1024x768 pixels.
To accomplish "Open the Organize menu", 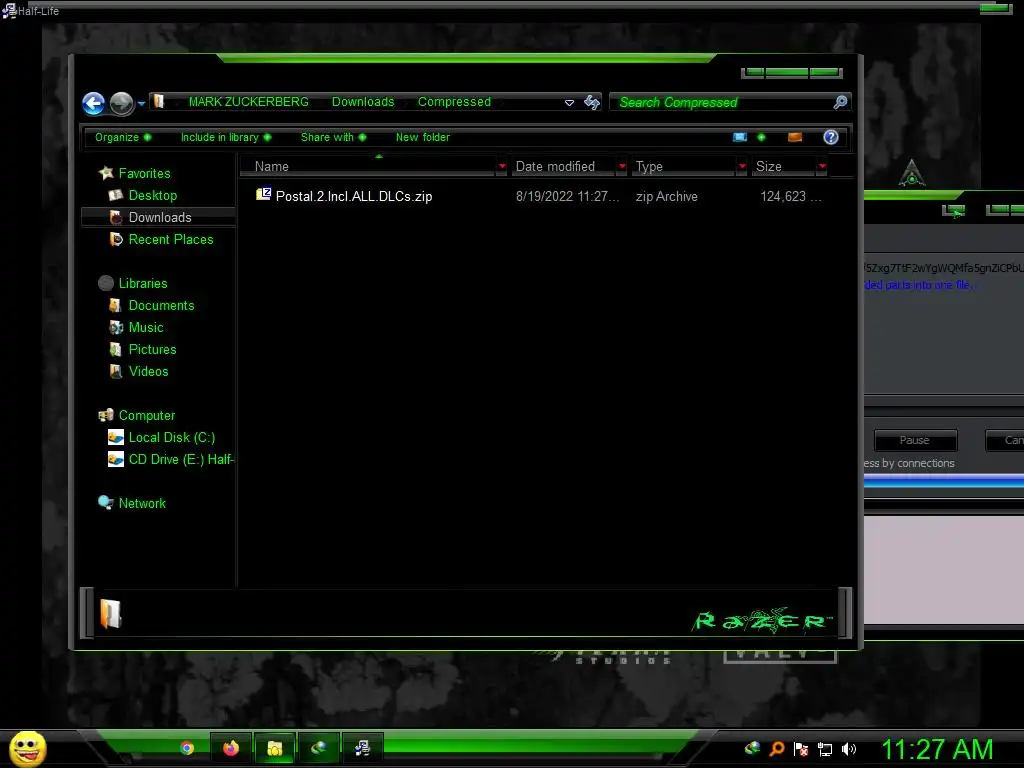I will pos(123,137).
